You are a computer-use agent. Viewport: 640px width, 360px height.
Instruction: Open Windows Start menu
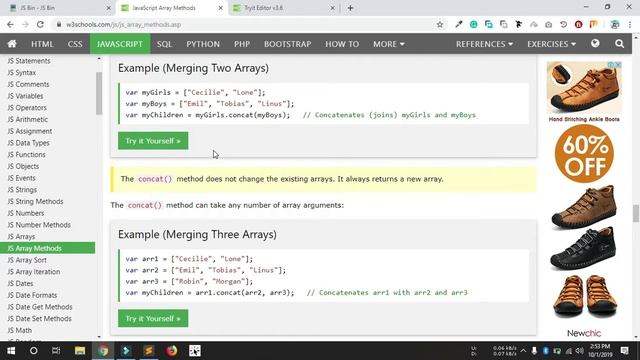(11, 351)
